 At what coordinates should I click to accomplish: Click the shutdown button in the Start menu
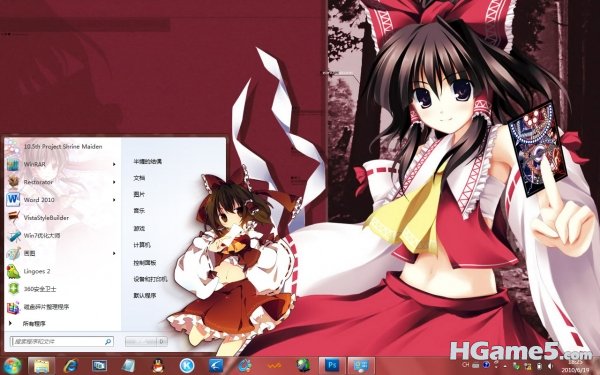click(141, 341)
